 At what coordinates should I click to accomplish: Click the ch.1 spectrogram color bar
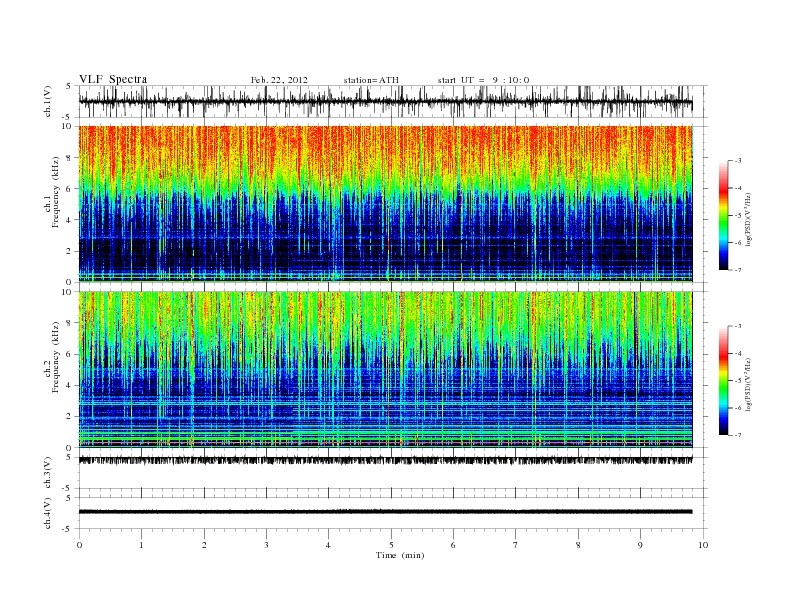pyautogui.click(x=724, y=215)
